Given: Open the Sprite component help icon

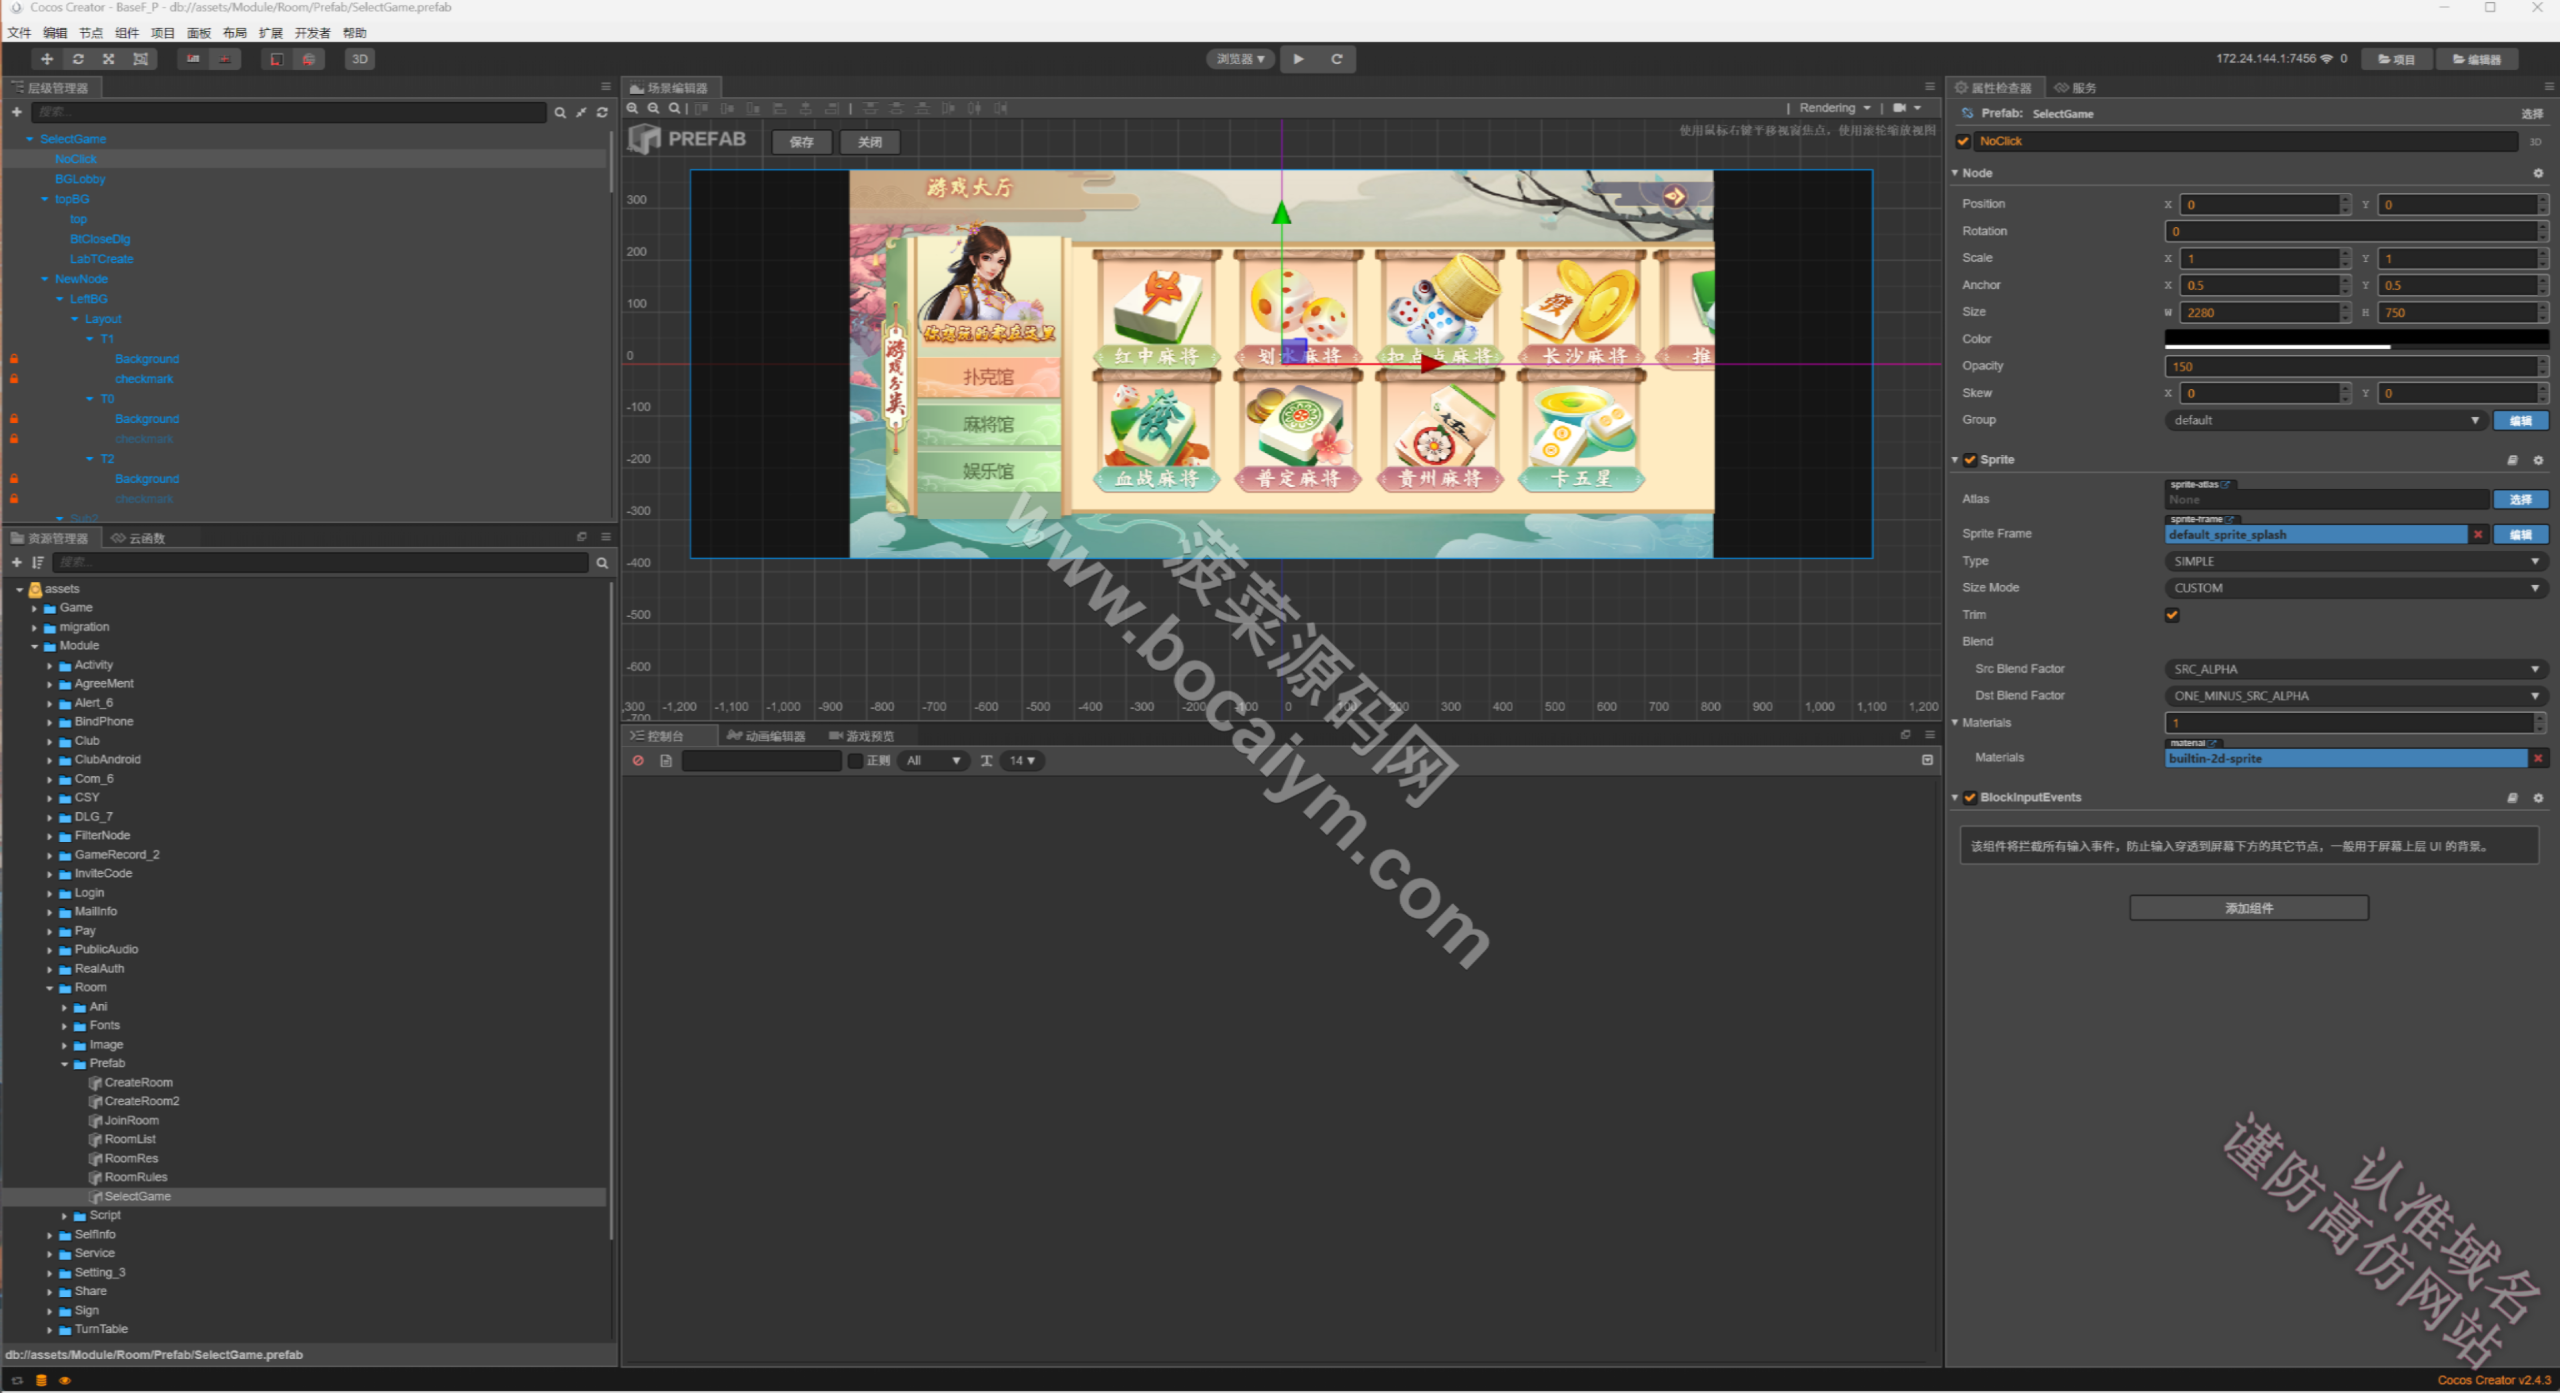Looking at the screenshot, I should pos(2512,460).
